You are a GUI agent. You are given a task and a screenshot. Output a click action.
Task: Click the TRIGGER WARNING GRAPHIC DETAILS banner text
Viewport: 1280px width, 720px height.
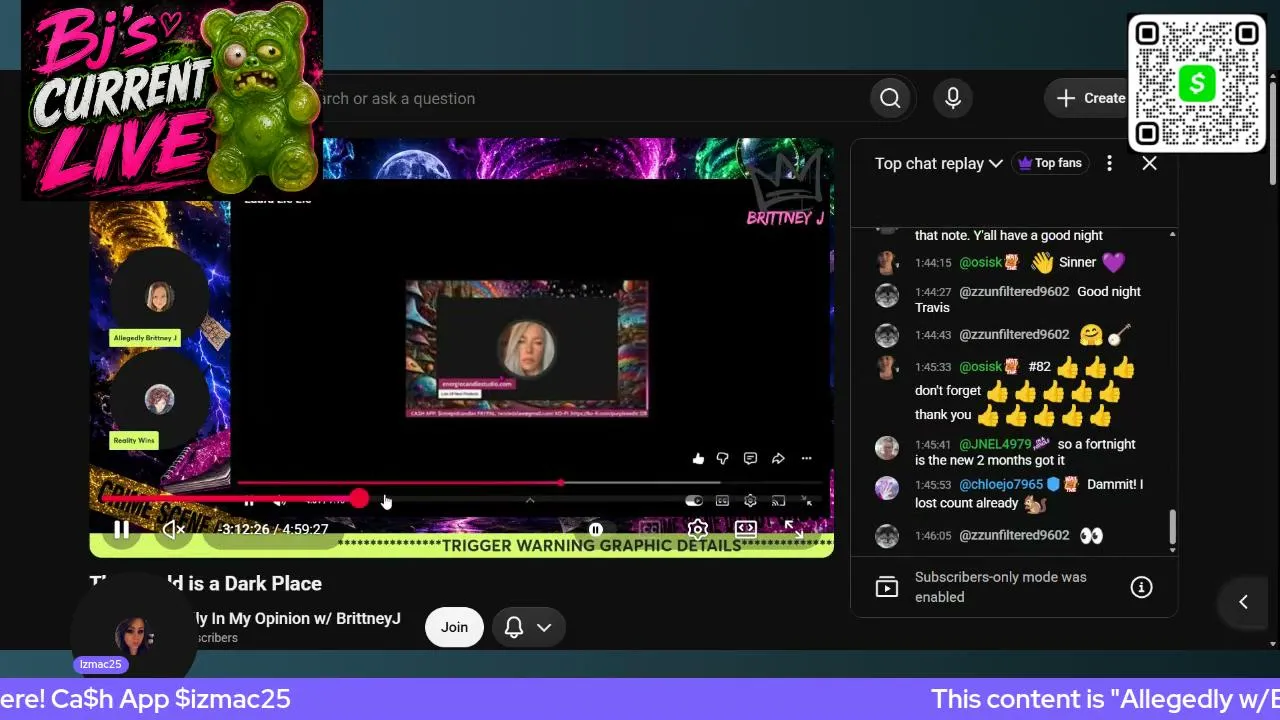pyautogui.click(x=591, y=545)
